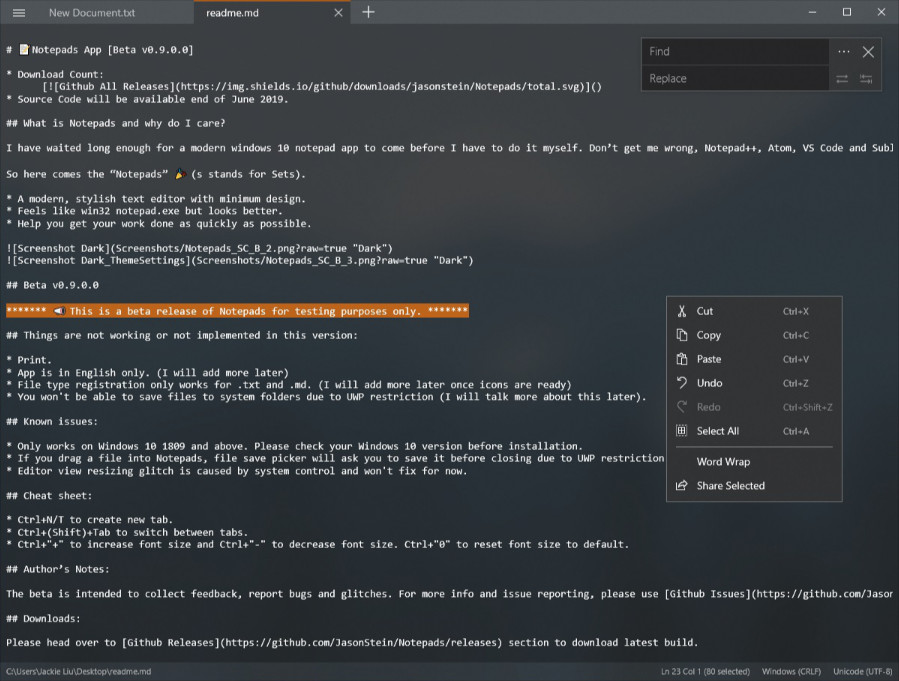
Task: Click the title line "Notepads App [Beta v0.9.0.0]"
Action: pos(100,50)
